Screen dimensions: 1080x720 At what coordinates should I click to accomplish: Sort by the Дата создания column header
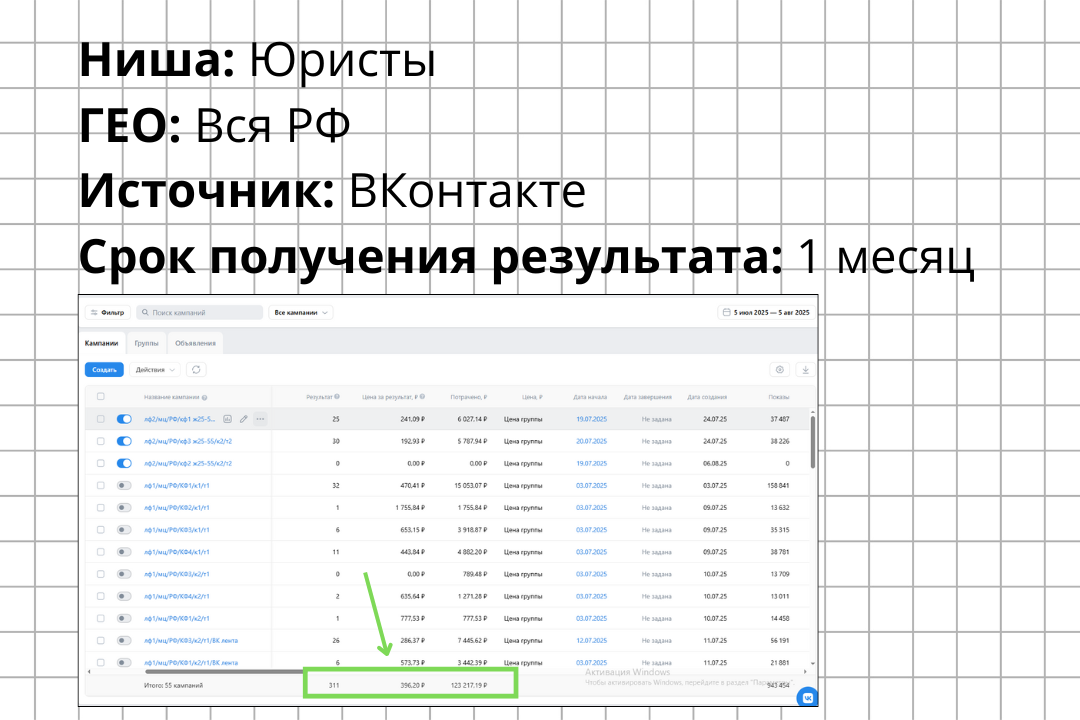coord(707,397)
